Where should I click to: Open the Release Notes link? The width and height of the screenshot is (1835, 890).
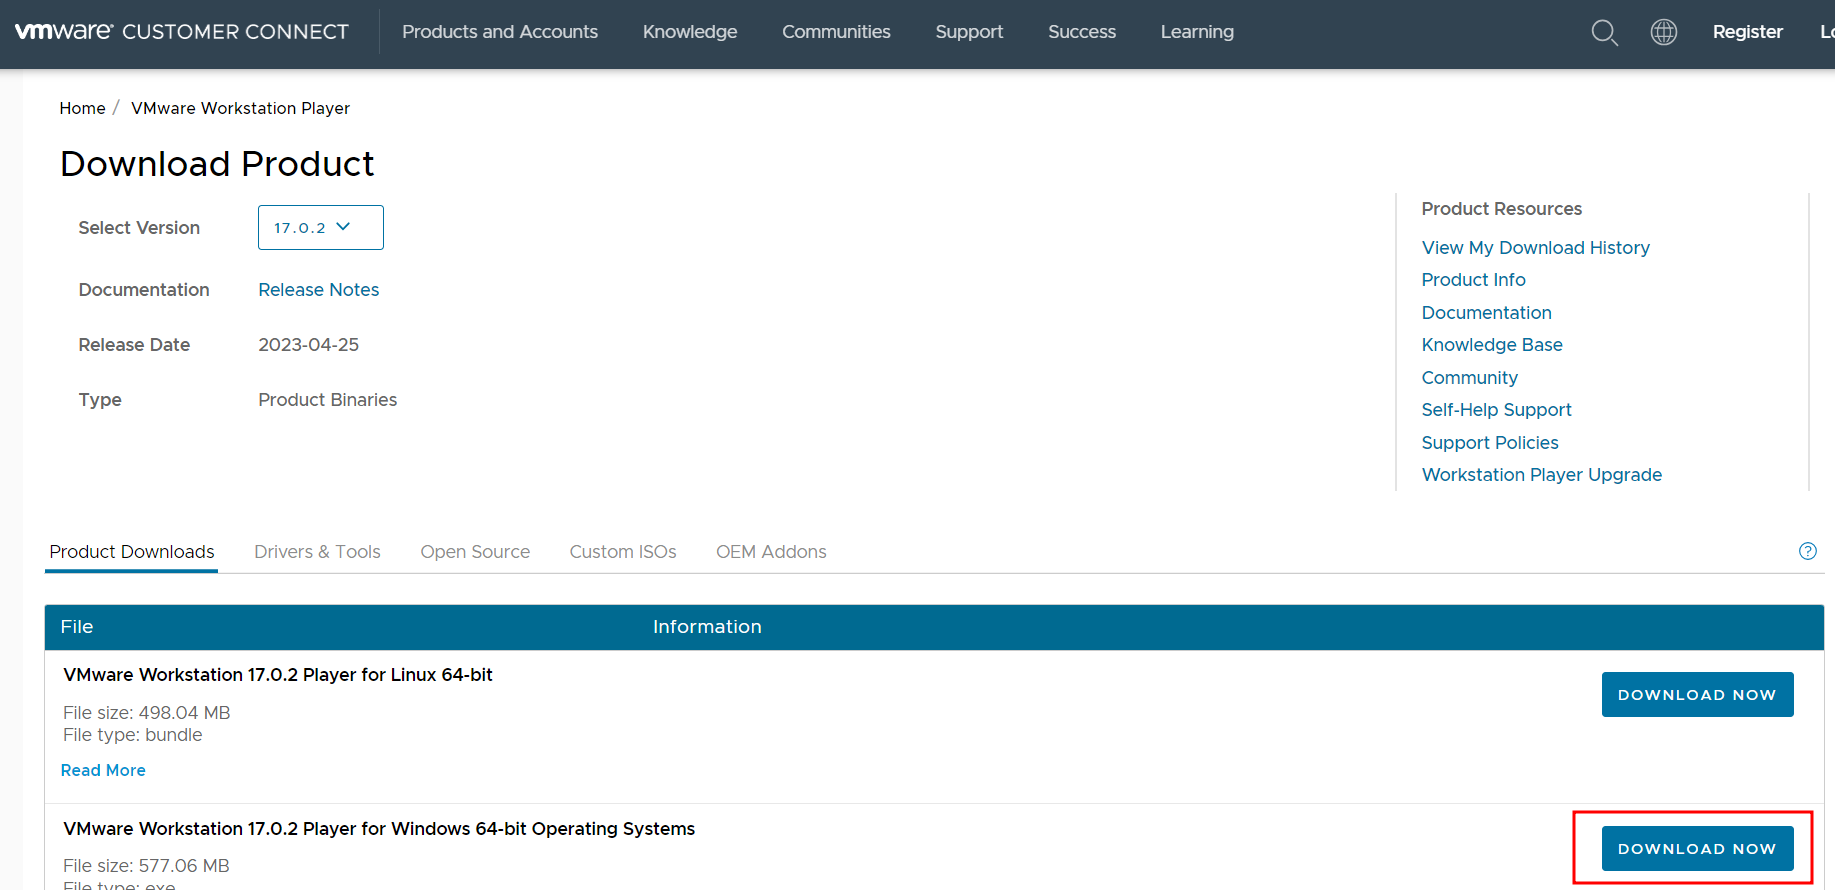(319, 290)
